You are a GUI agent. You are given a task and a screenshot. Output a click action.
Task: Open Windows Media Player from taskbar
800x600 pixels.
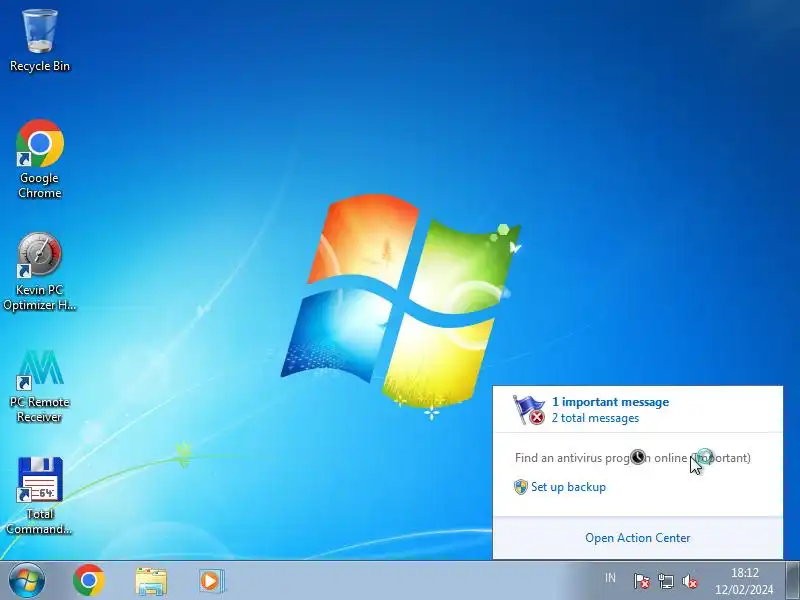(x=211, y=581)
